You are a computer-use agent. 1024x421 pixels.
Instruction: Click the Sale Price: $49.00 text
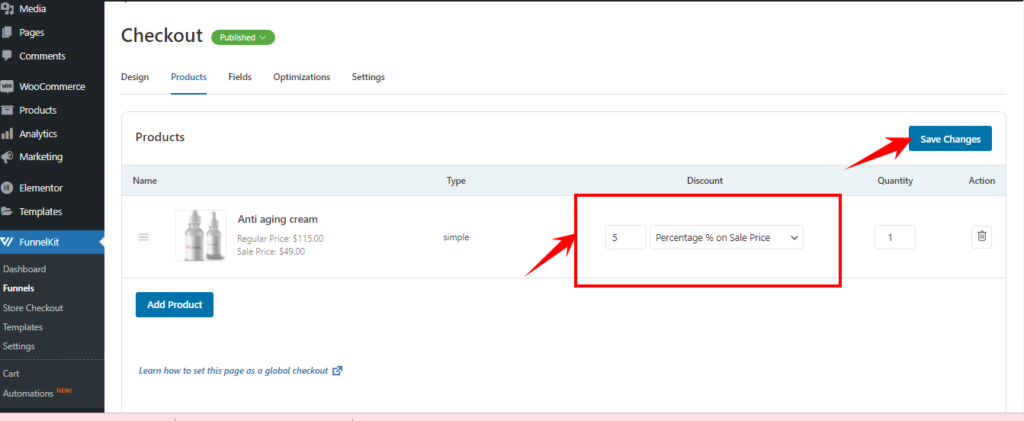(271, 251)
